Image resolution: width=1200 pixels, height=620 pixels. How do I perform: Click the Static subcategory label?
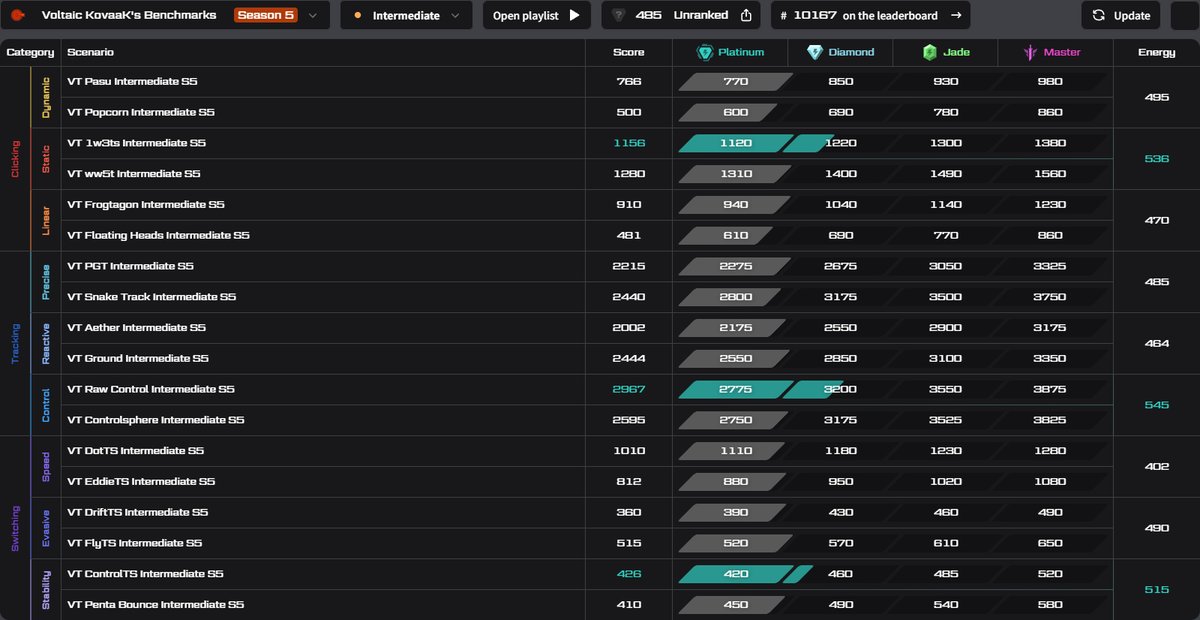pyautogui.click(x=46, y=158)
